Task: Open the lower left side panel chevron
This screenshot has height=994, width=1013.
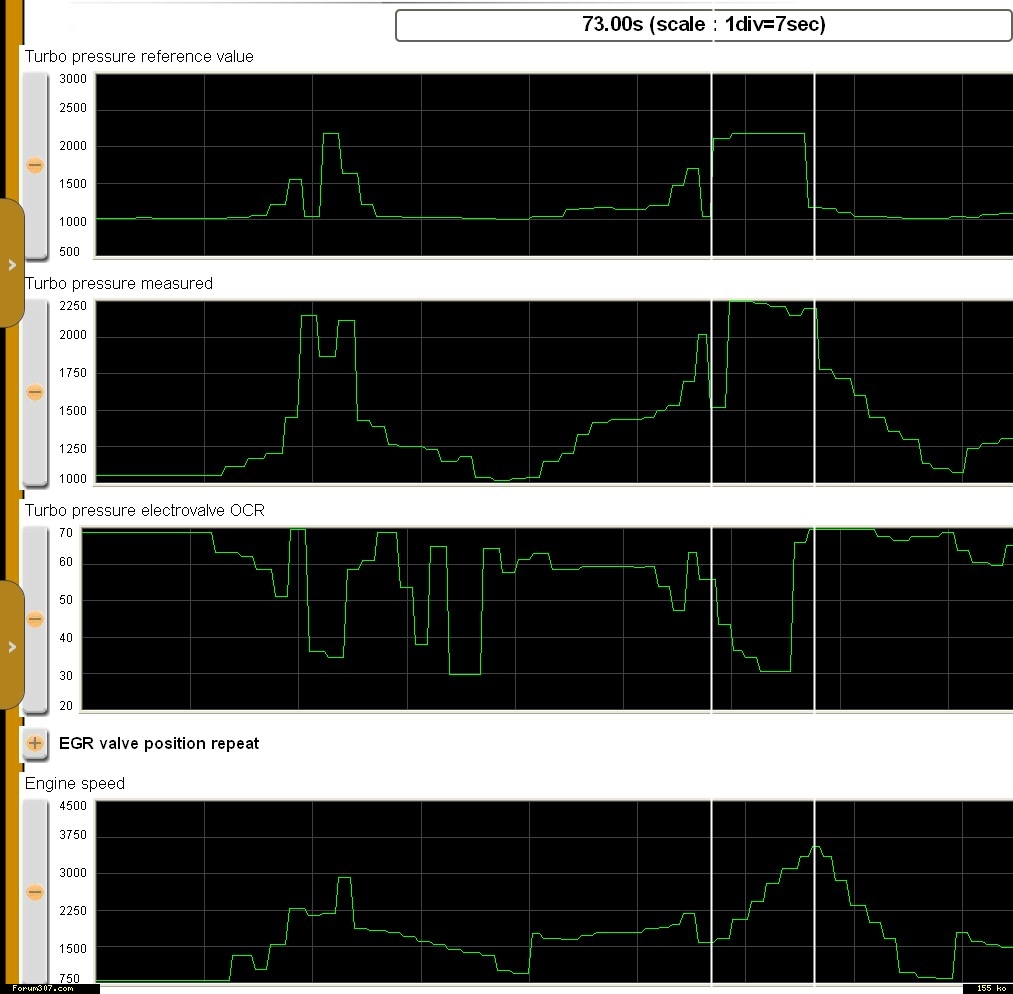Action: tap(12, 646)
